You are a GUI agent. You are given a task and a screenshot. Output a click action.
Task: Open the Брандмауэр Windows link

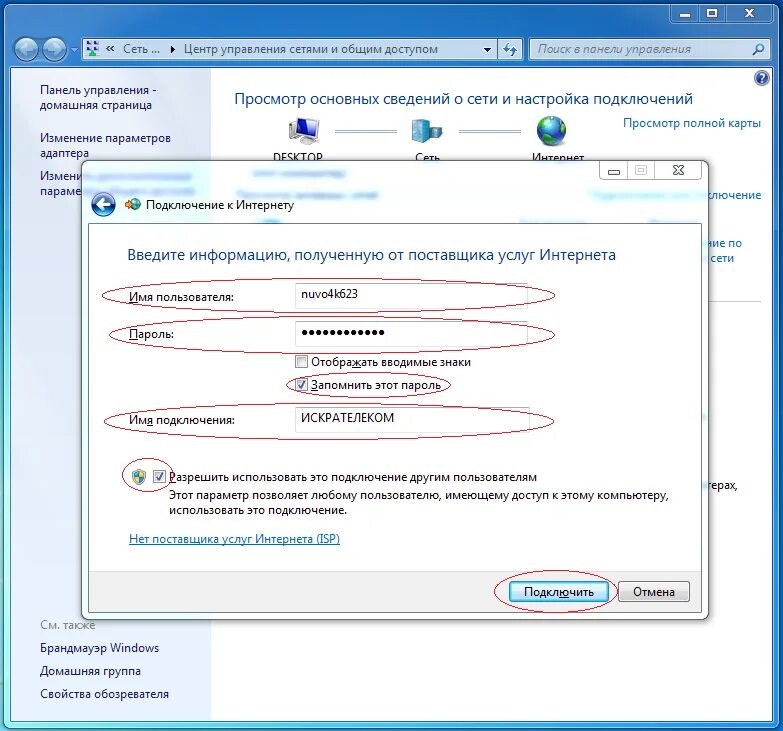(x=99, y=648)
